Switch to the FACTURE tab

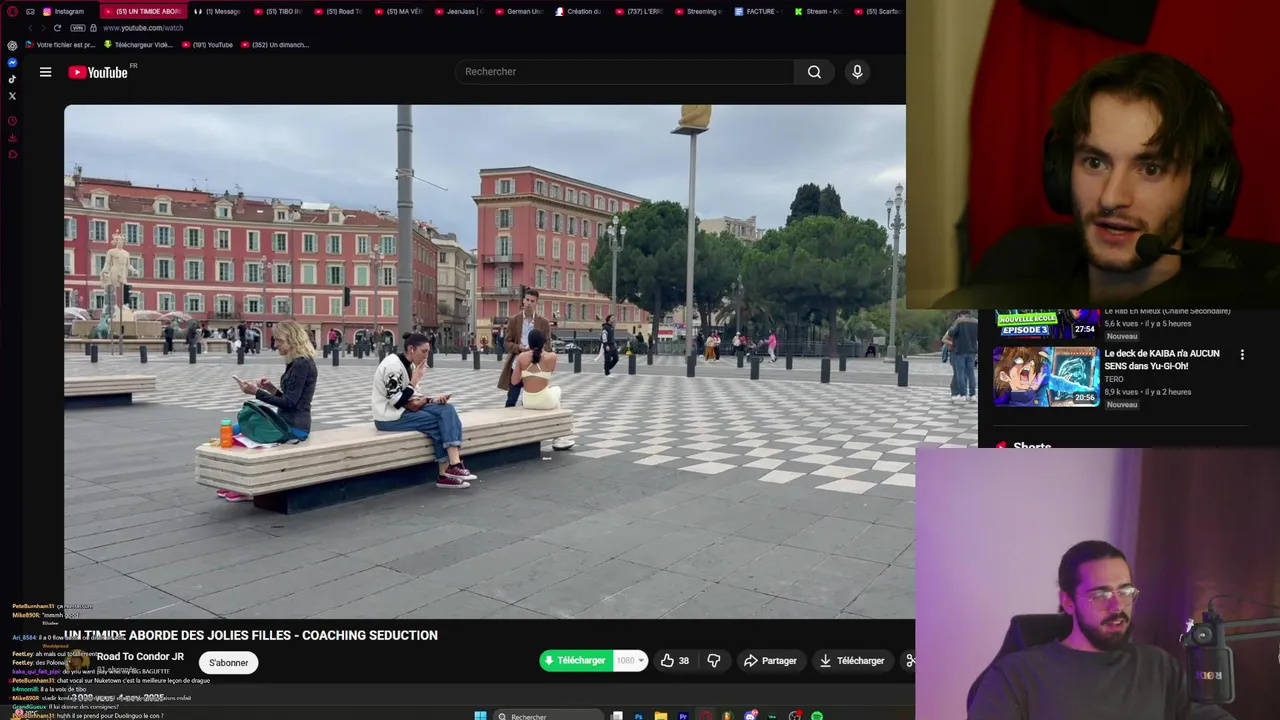[758, 11]
